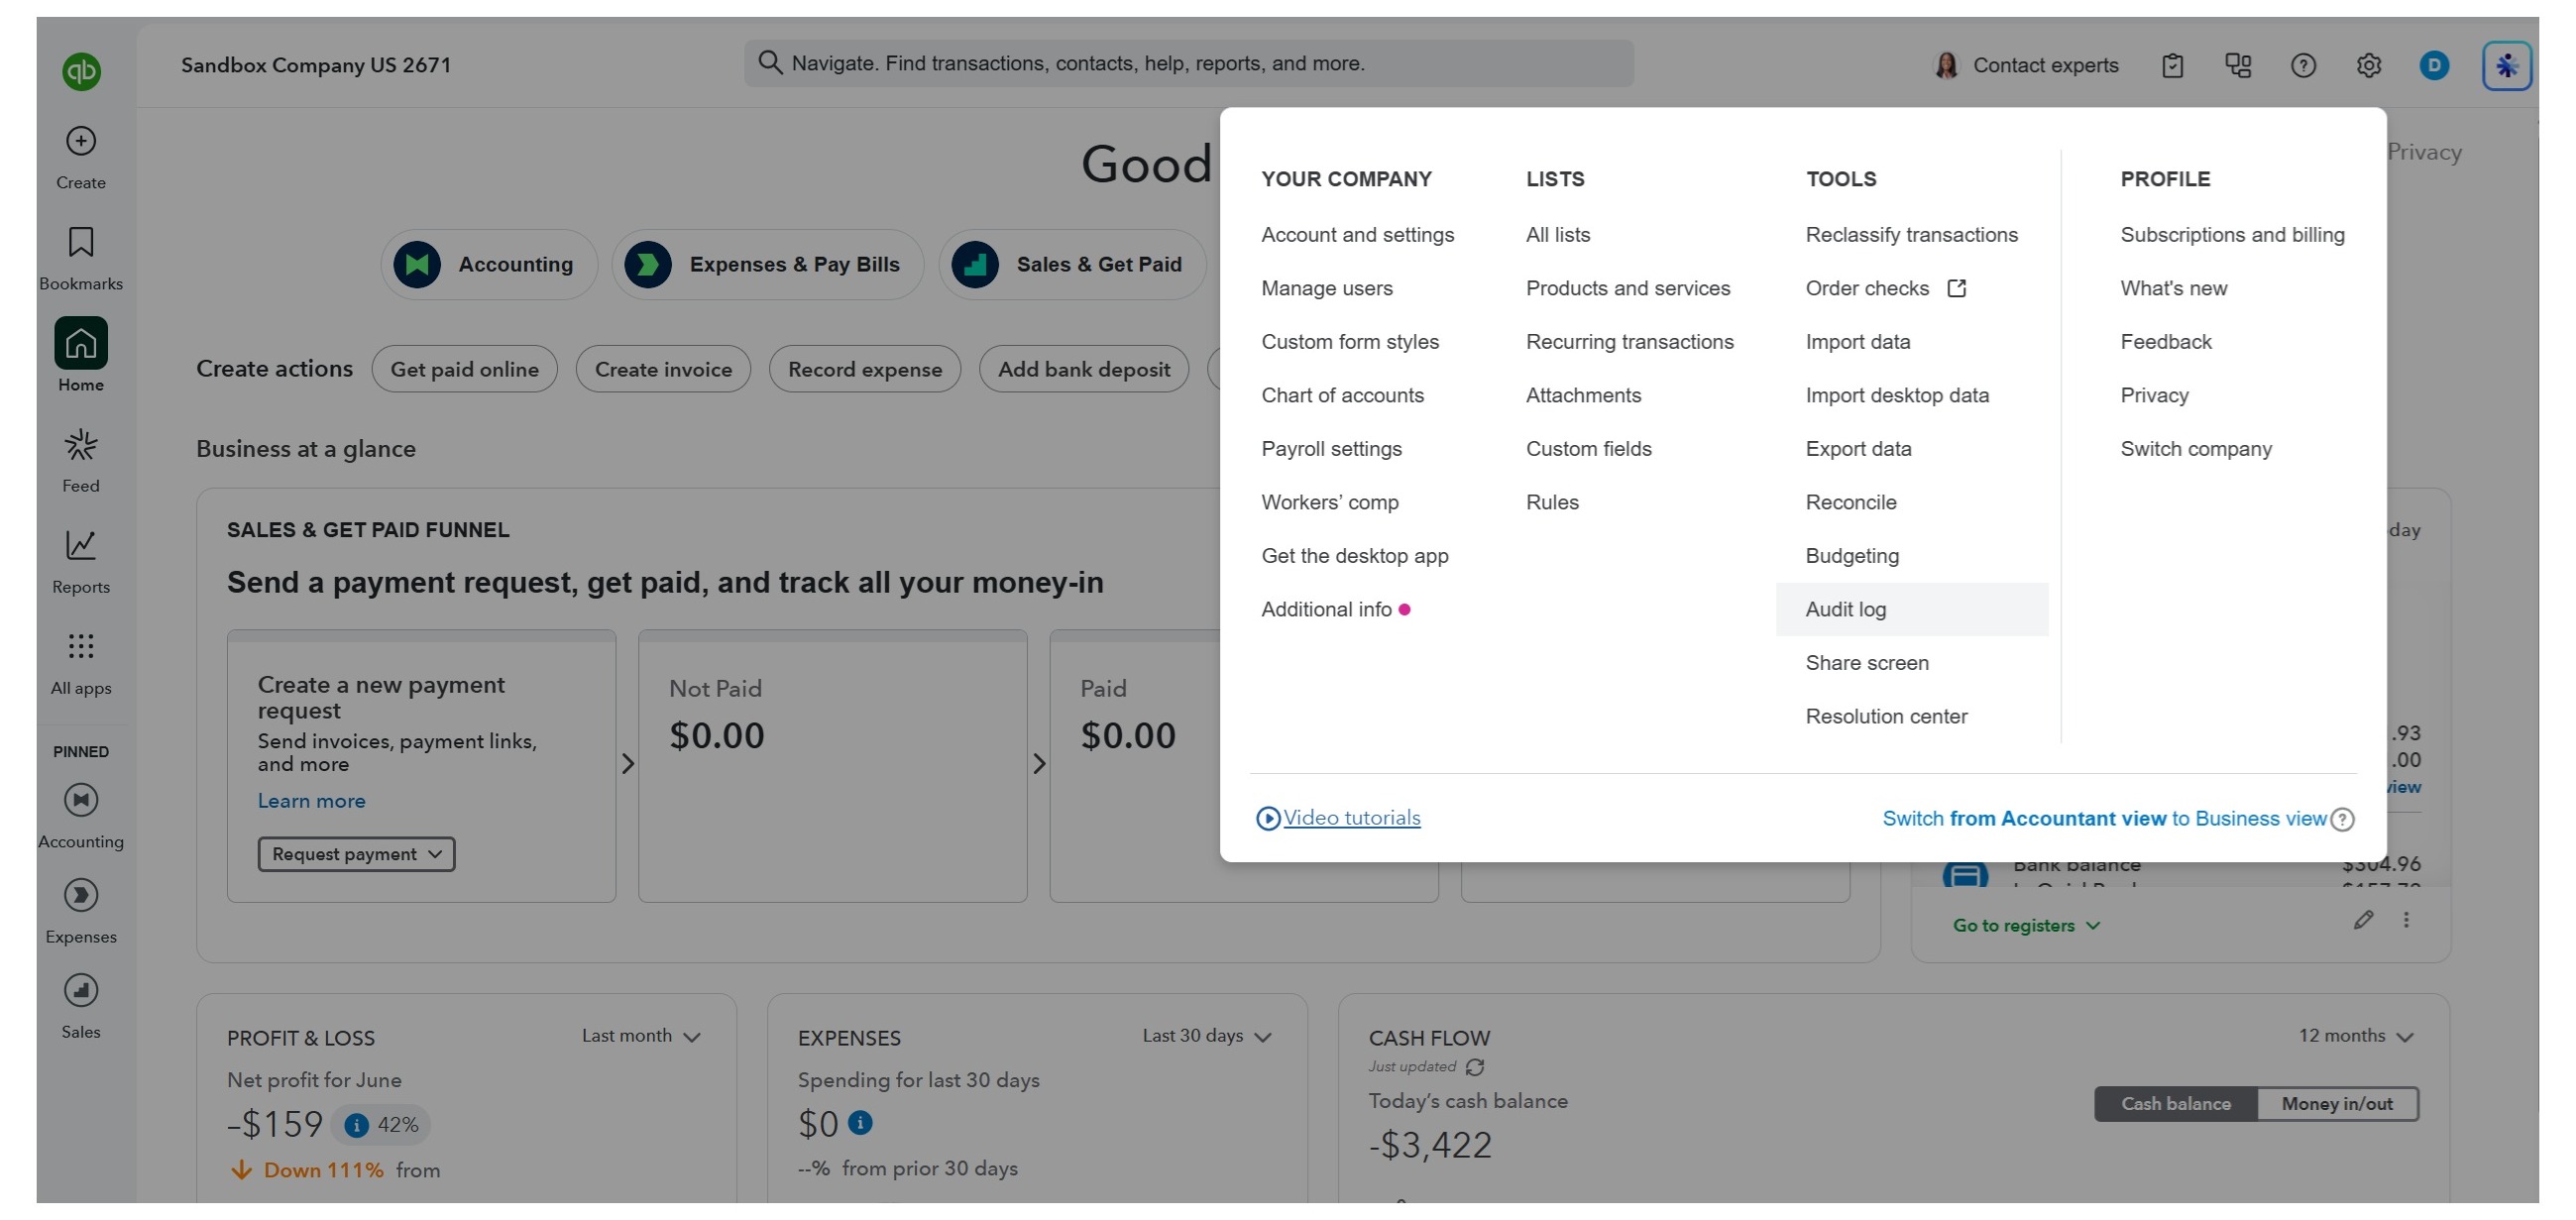Click help icon beside Business view switch

[2342, 819]
